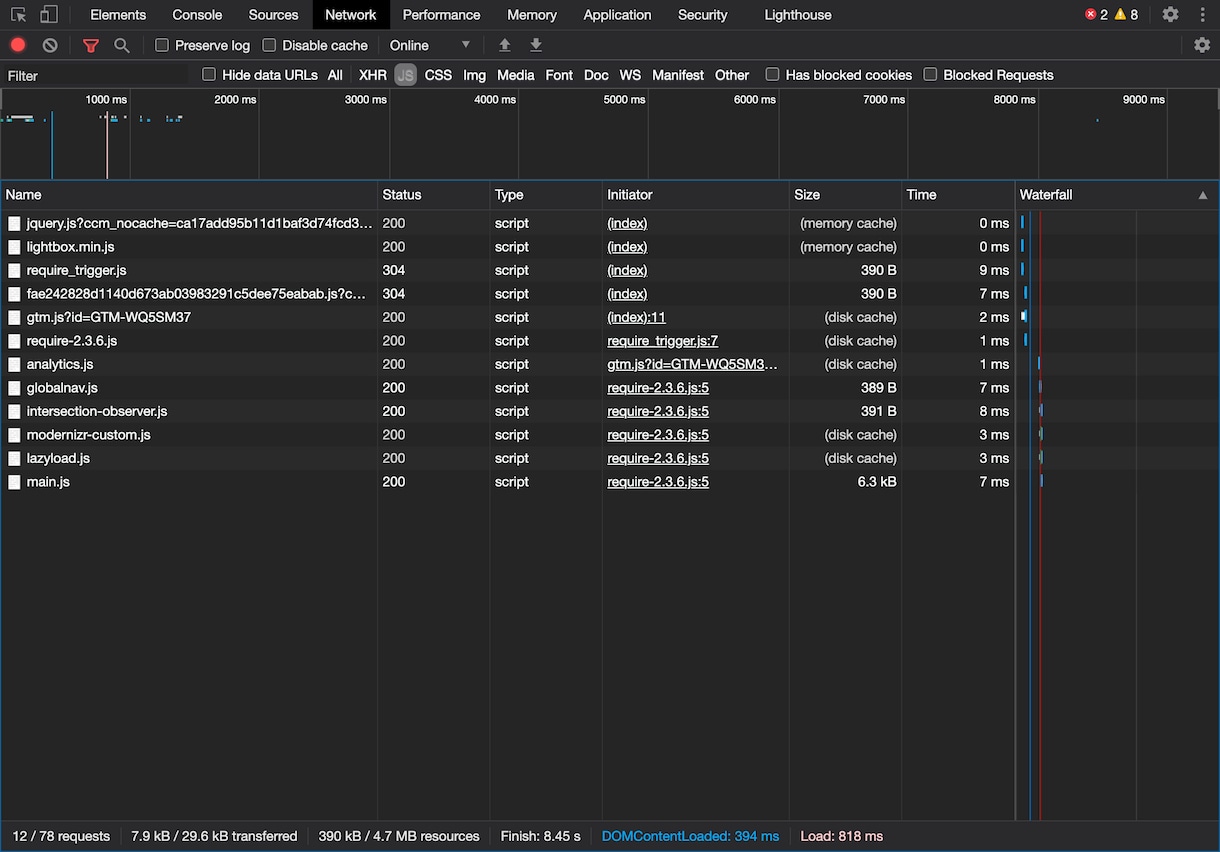This screenshot has height=852, width=1220.
Task: Open the Sources tab
Action: tap(274, 15)
